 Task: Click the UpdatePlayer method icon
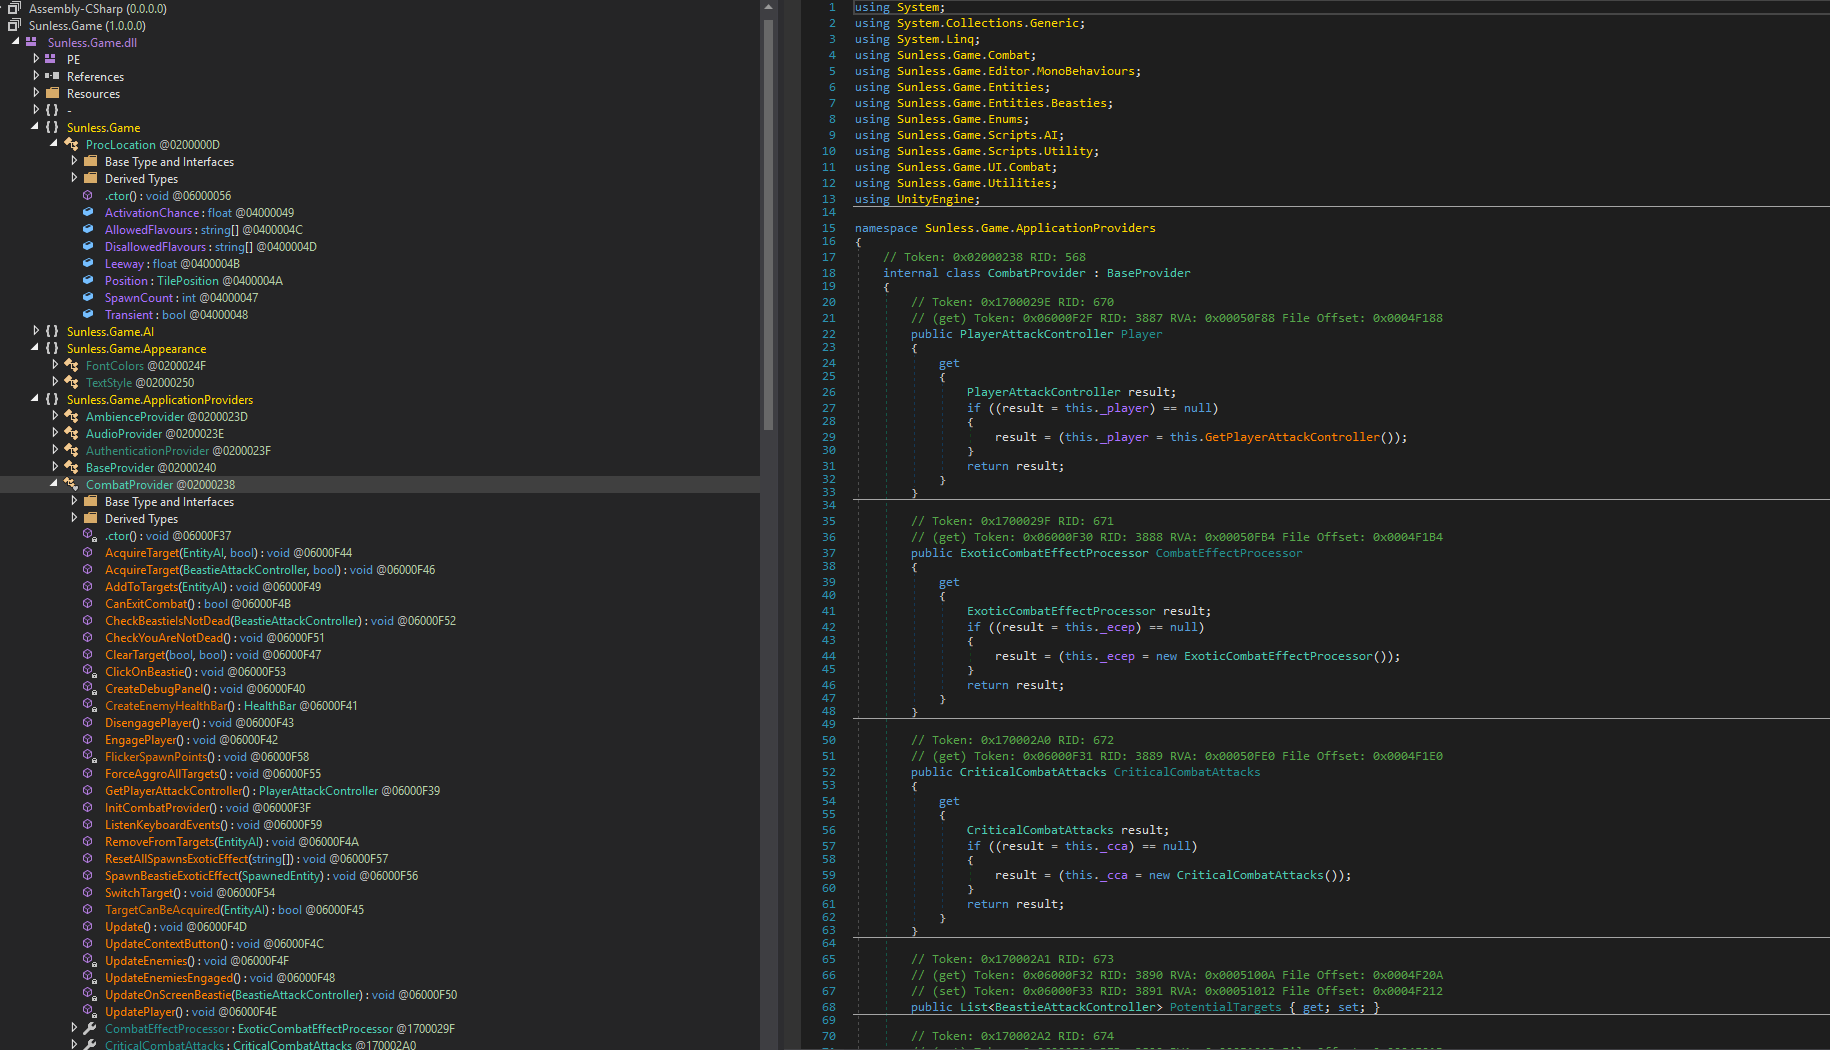point(89,1011)
